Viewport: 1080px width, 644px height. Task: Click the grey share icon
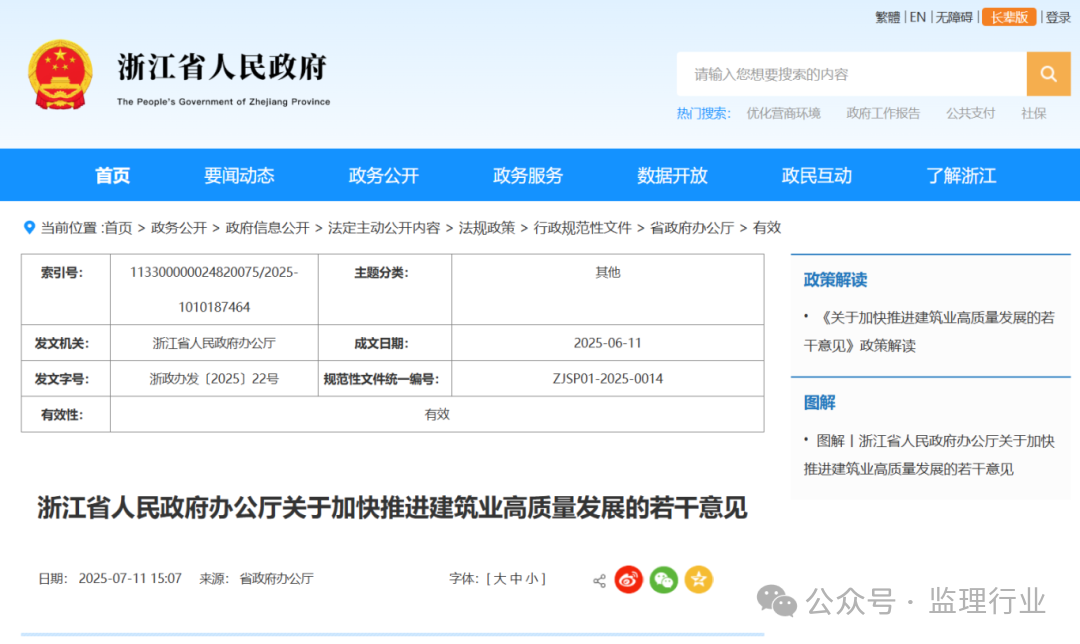click(599, 581)
